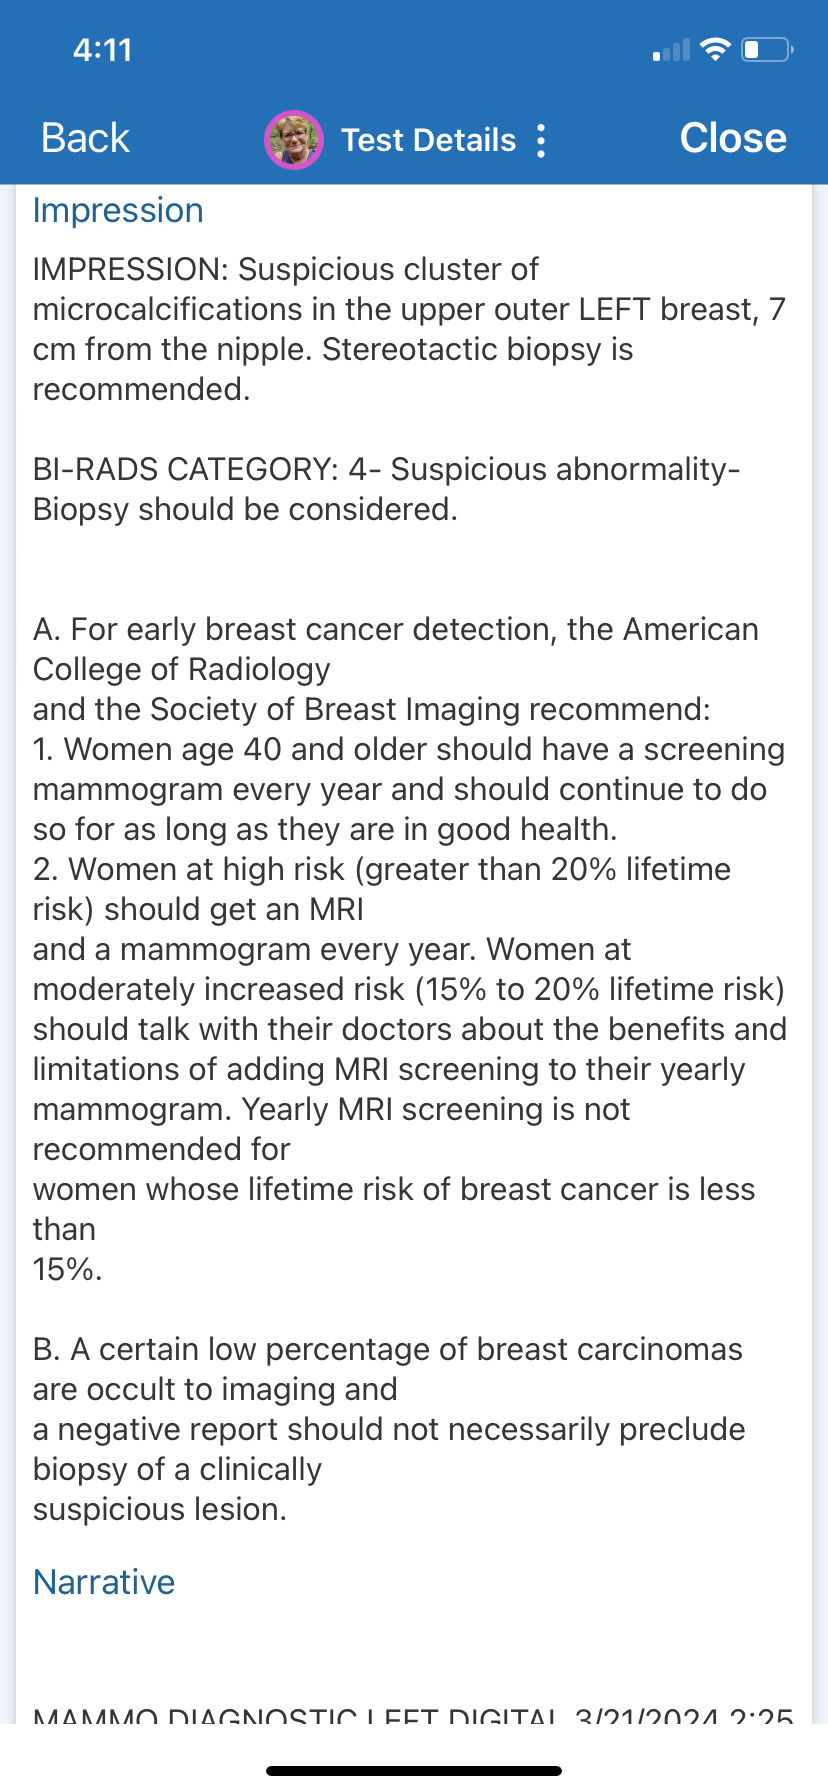This screenshot has width=828, height=1792.
Task: Tap the 4:11 clock in status bar
Action: 102,50
